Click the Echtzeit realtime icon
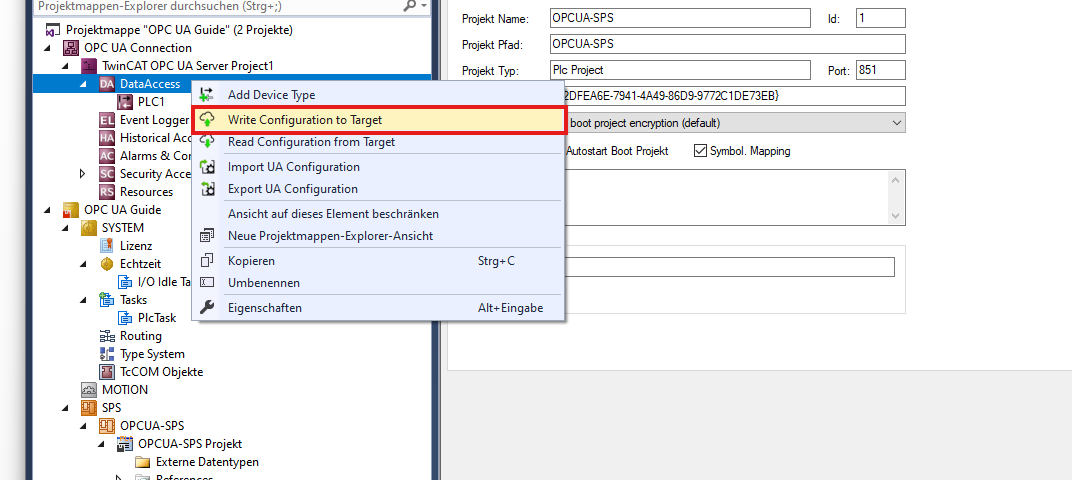This screenshot has height=480, width=1072. [x=107, y=264]
